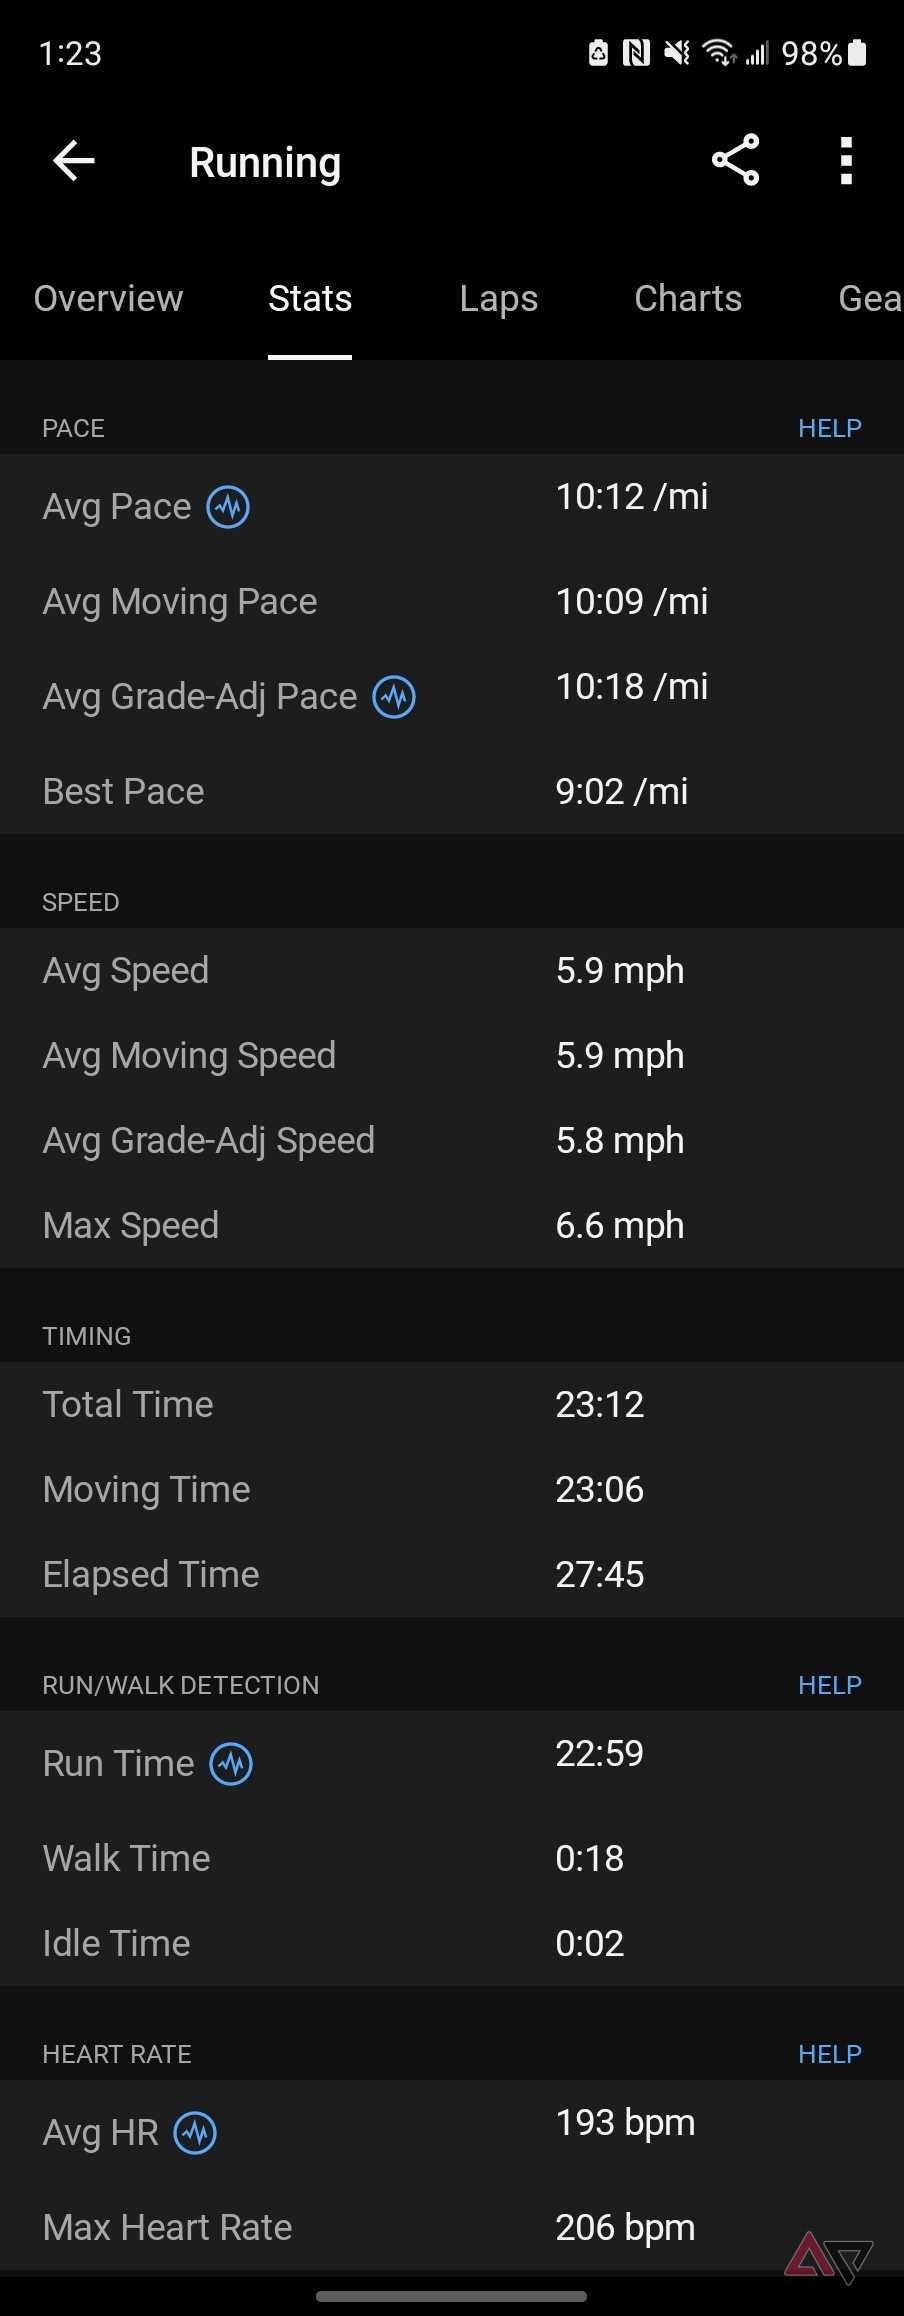The width and height of the screenshot is (904, 2316).
Task: Open the partially visible Gear tab
Action: (869, 299)
